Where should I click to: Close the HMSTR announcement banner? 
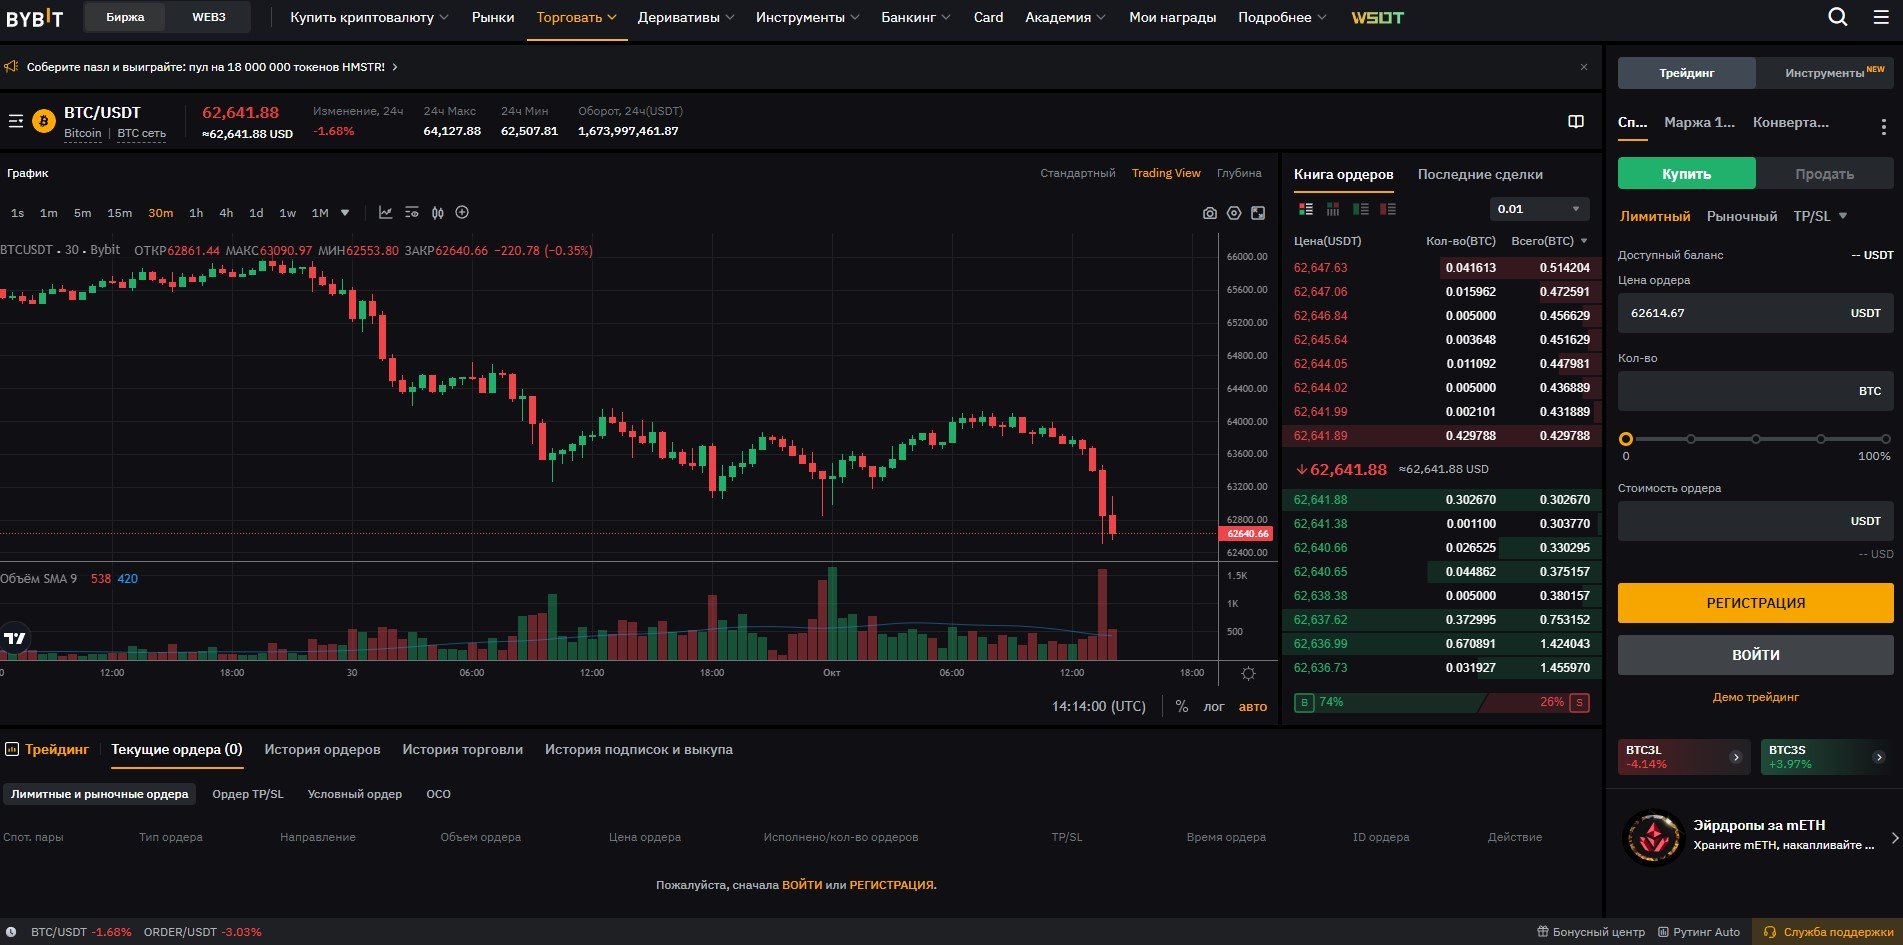pos(1584,67)
